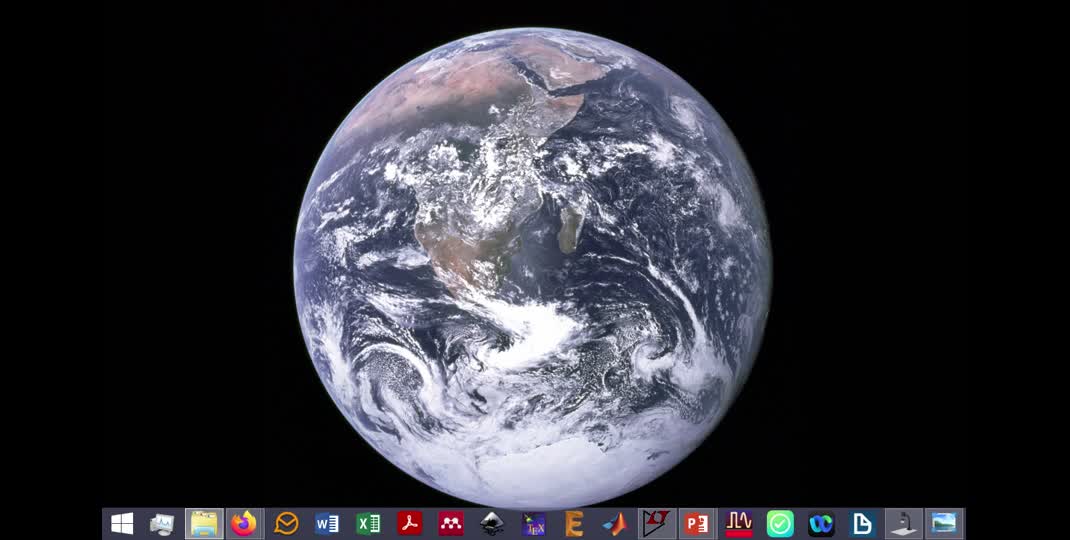Switch to the PowerPoint window

click(x=697, y=524)
